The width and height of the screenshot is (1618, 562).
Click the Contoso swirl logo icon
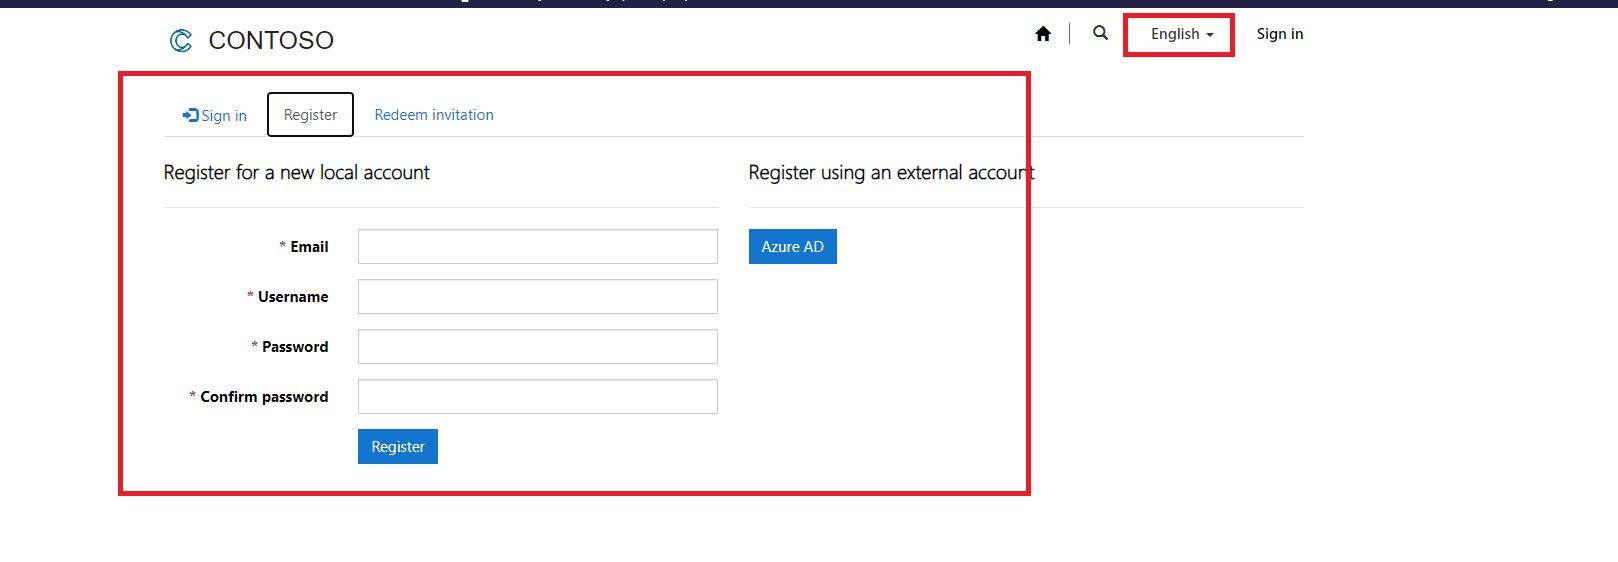click(x=181, y=40)
